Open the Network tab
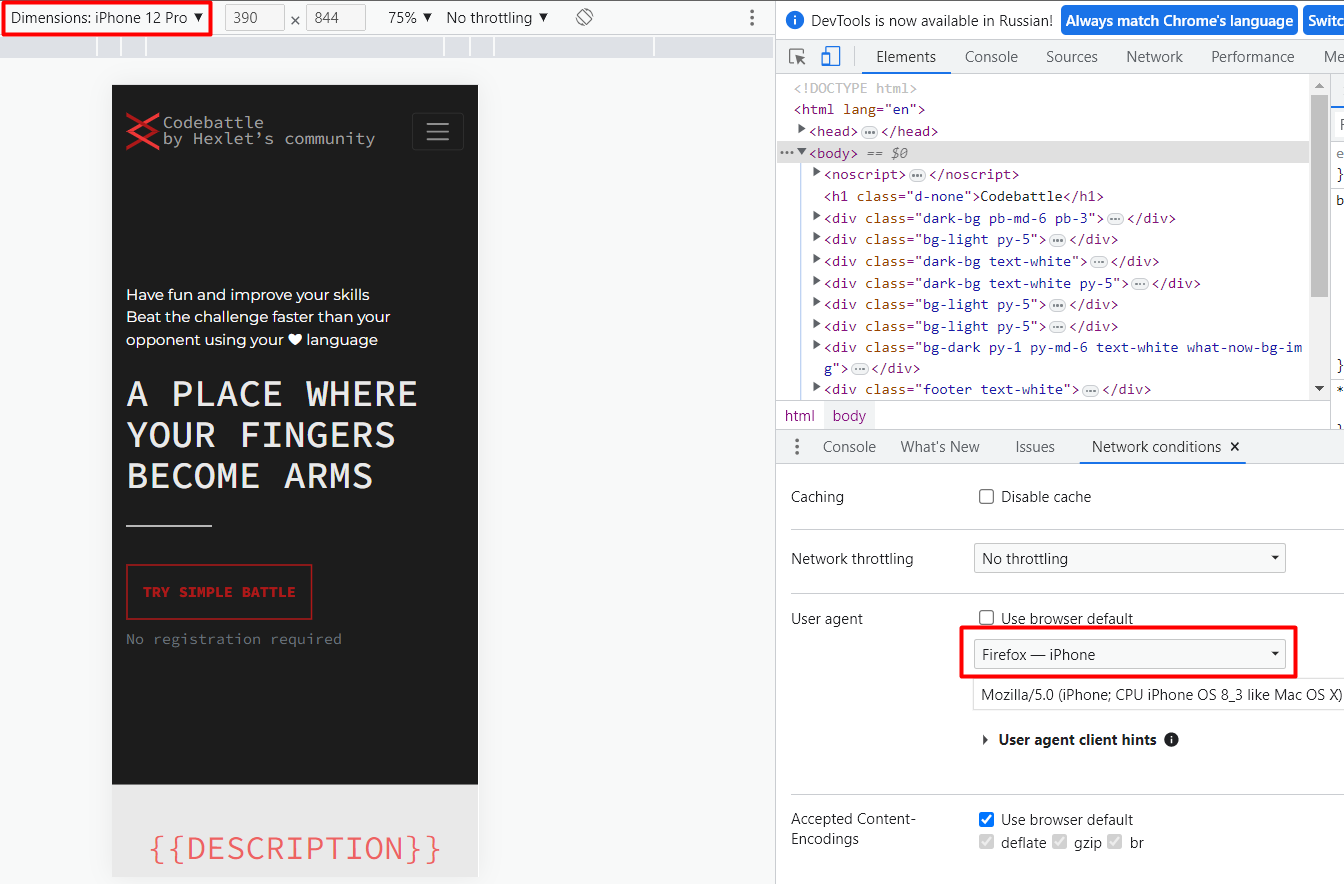This screenshot has height=884, width=1344. pyautogui.click(x=1154, y=57)
